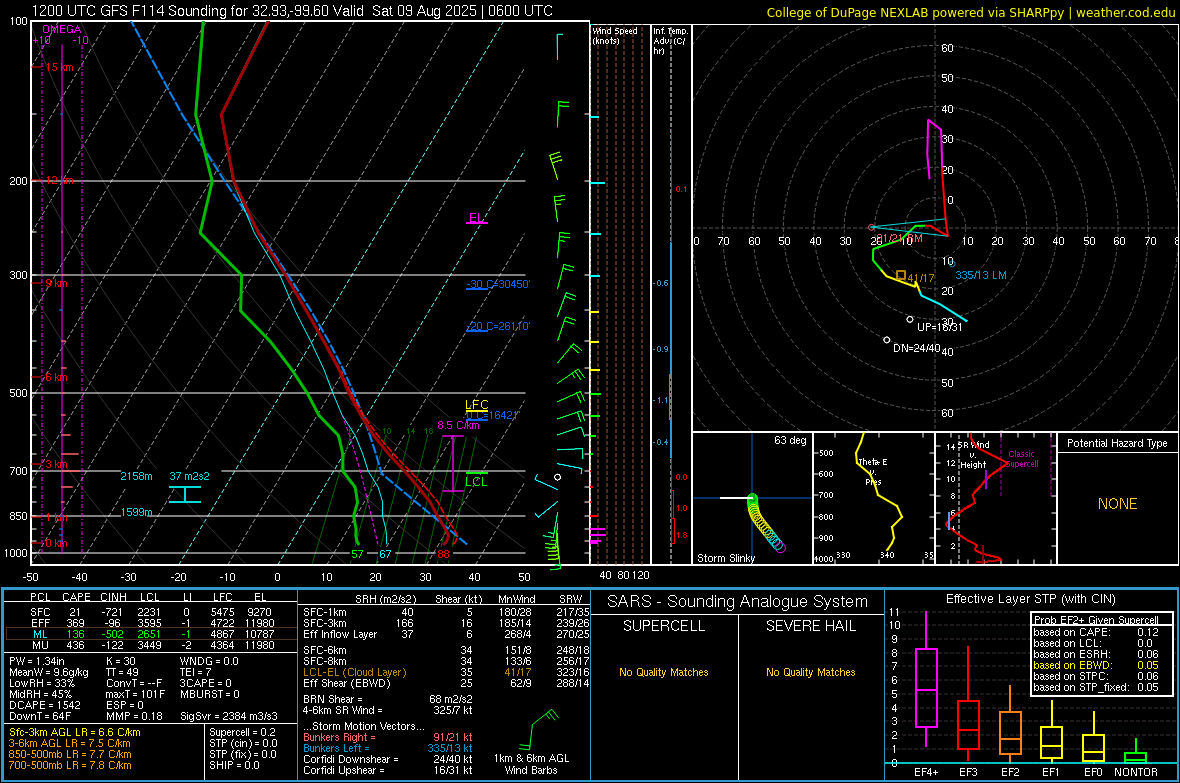Click the 8.5 C/km lapse rate label
This screenshot has height=783, width=1180.
[458, 425]
